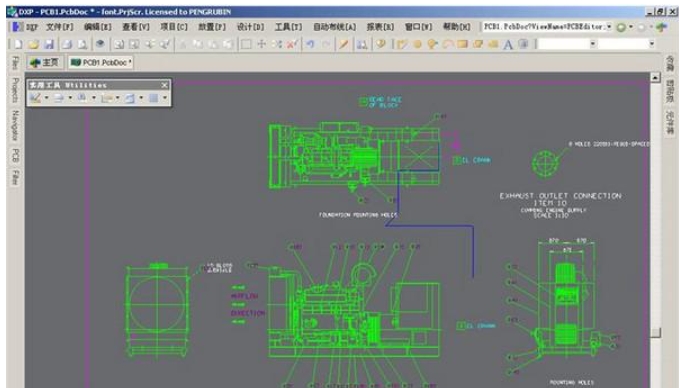Close the Utilities floating toolbar
The width and height of the screenshot is (679, 388).
point(165,85)
